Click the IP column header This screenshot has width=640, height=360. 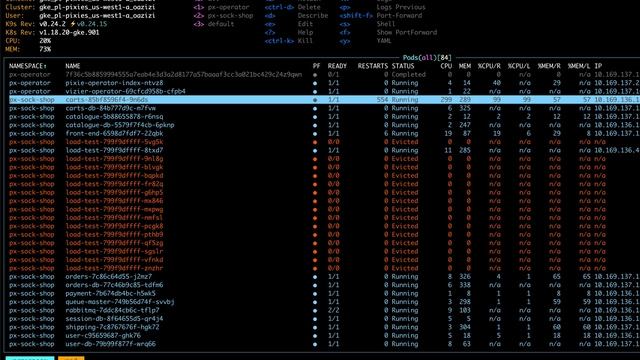(x=598, y=66)
